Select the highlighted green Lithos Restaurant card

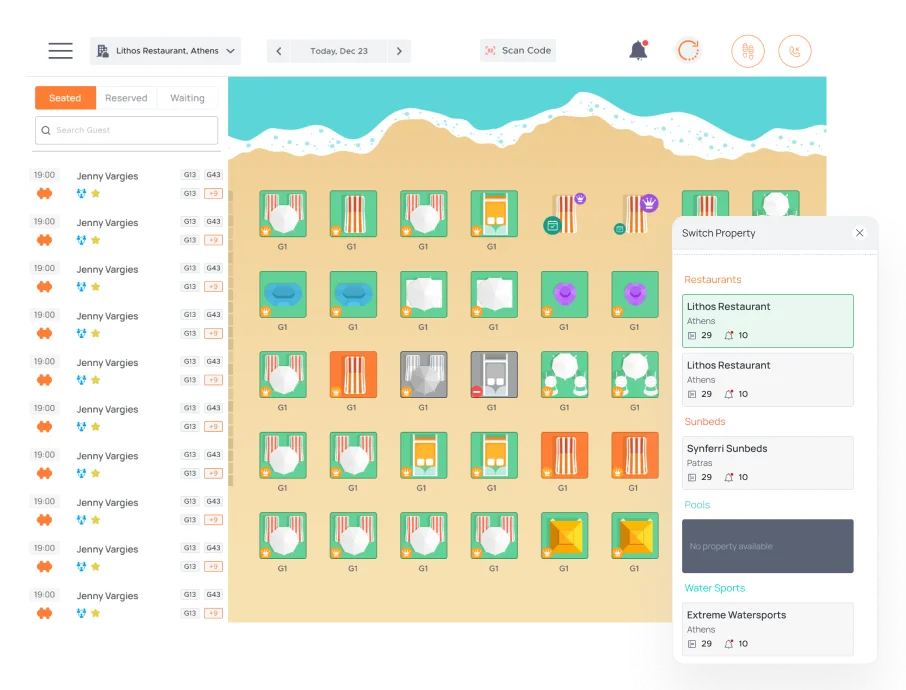767,321
